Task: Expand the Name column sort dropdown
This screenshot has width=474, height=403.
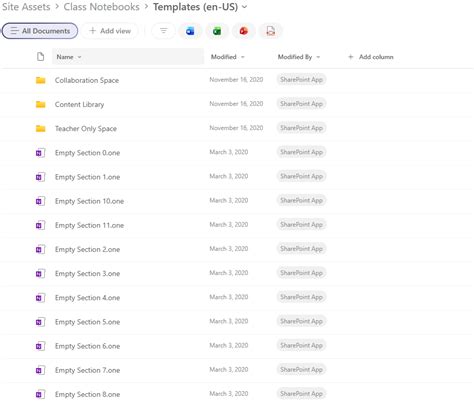Action: (79, 57)
